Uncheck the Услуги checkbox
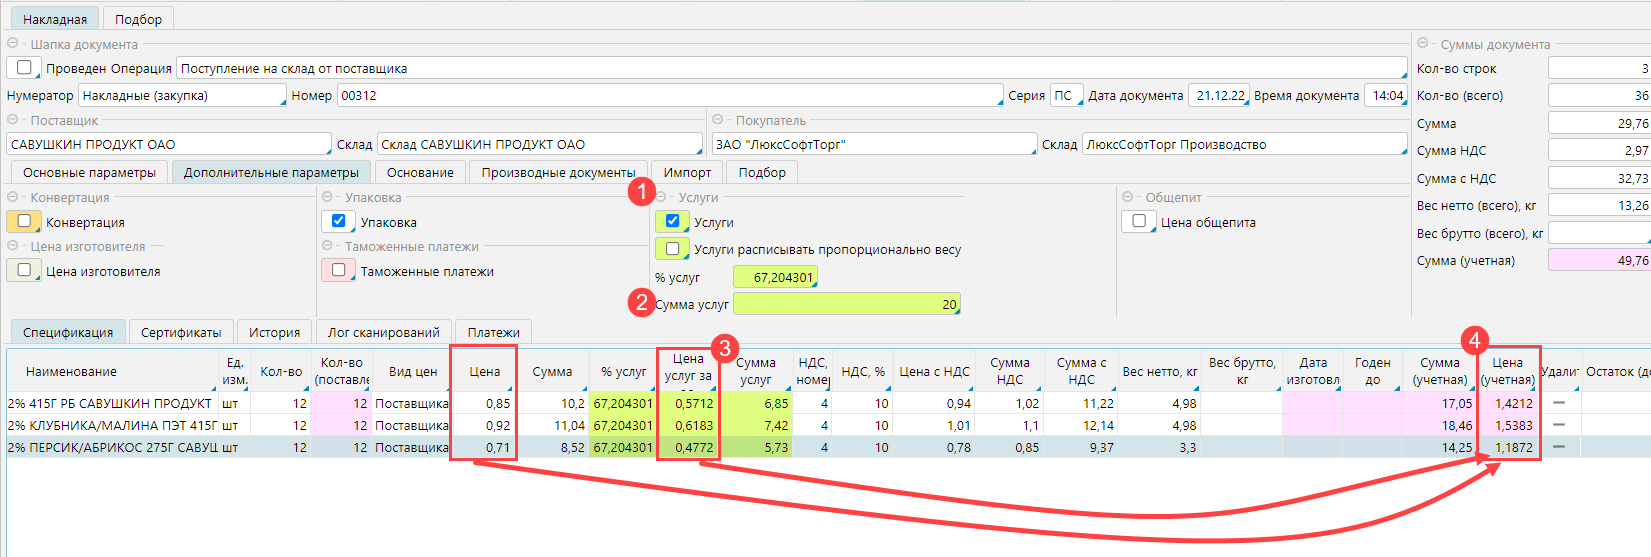The width and height of the screenshot is (1651, 557). coord(672,221)
